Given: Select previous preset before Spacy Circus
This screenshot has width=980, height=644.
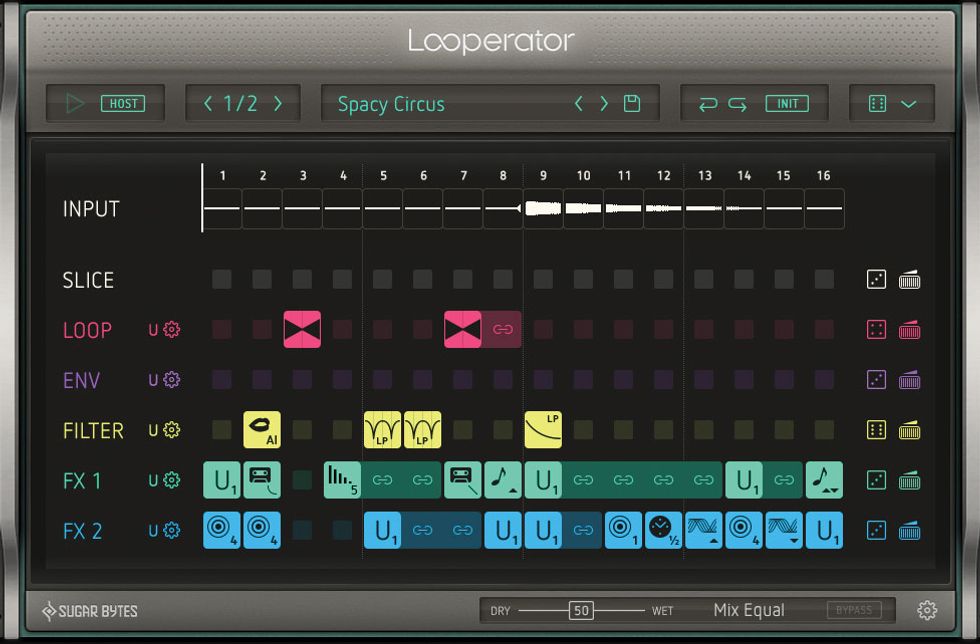Looking at the screenshot, I should click(x=579, y=103).
